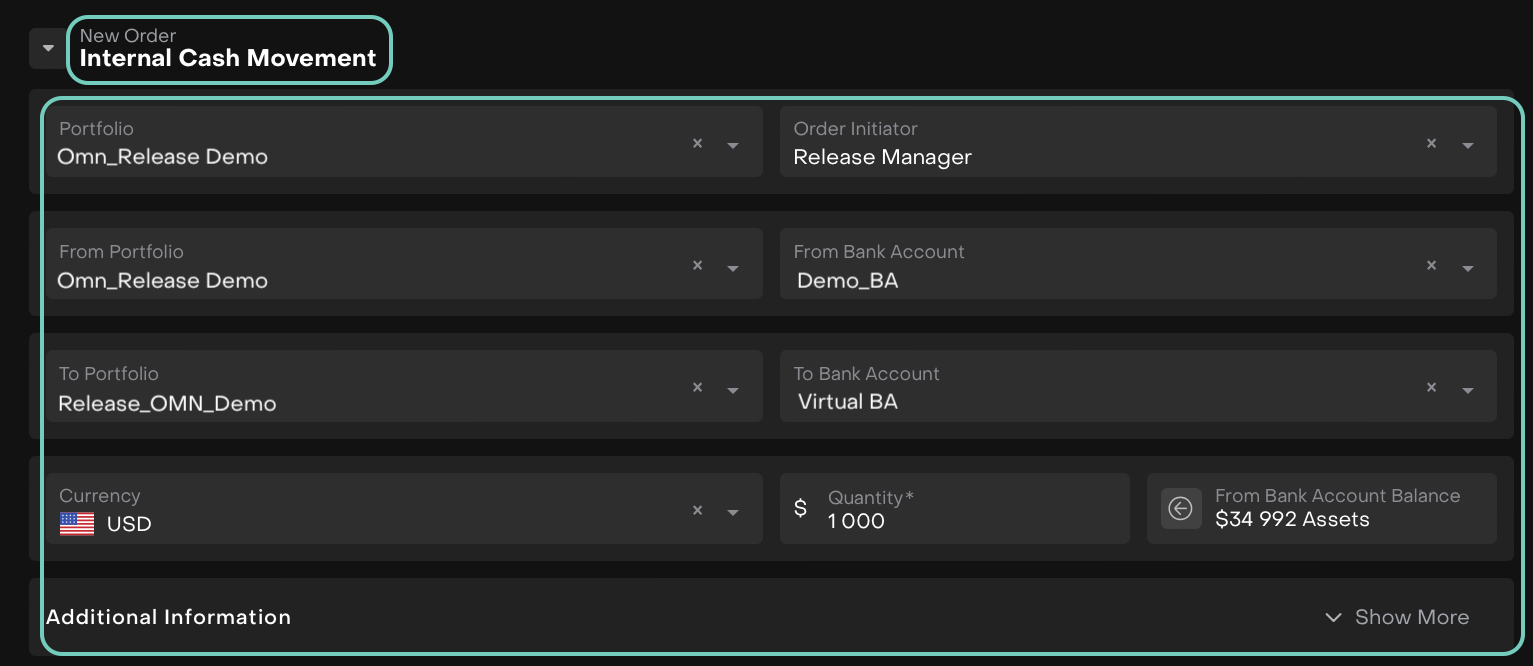Screen dimensions: 1533x666
Task: Clear the Currency USD selection
Action: (697, 511)
